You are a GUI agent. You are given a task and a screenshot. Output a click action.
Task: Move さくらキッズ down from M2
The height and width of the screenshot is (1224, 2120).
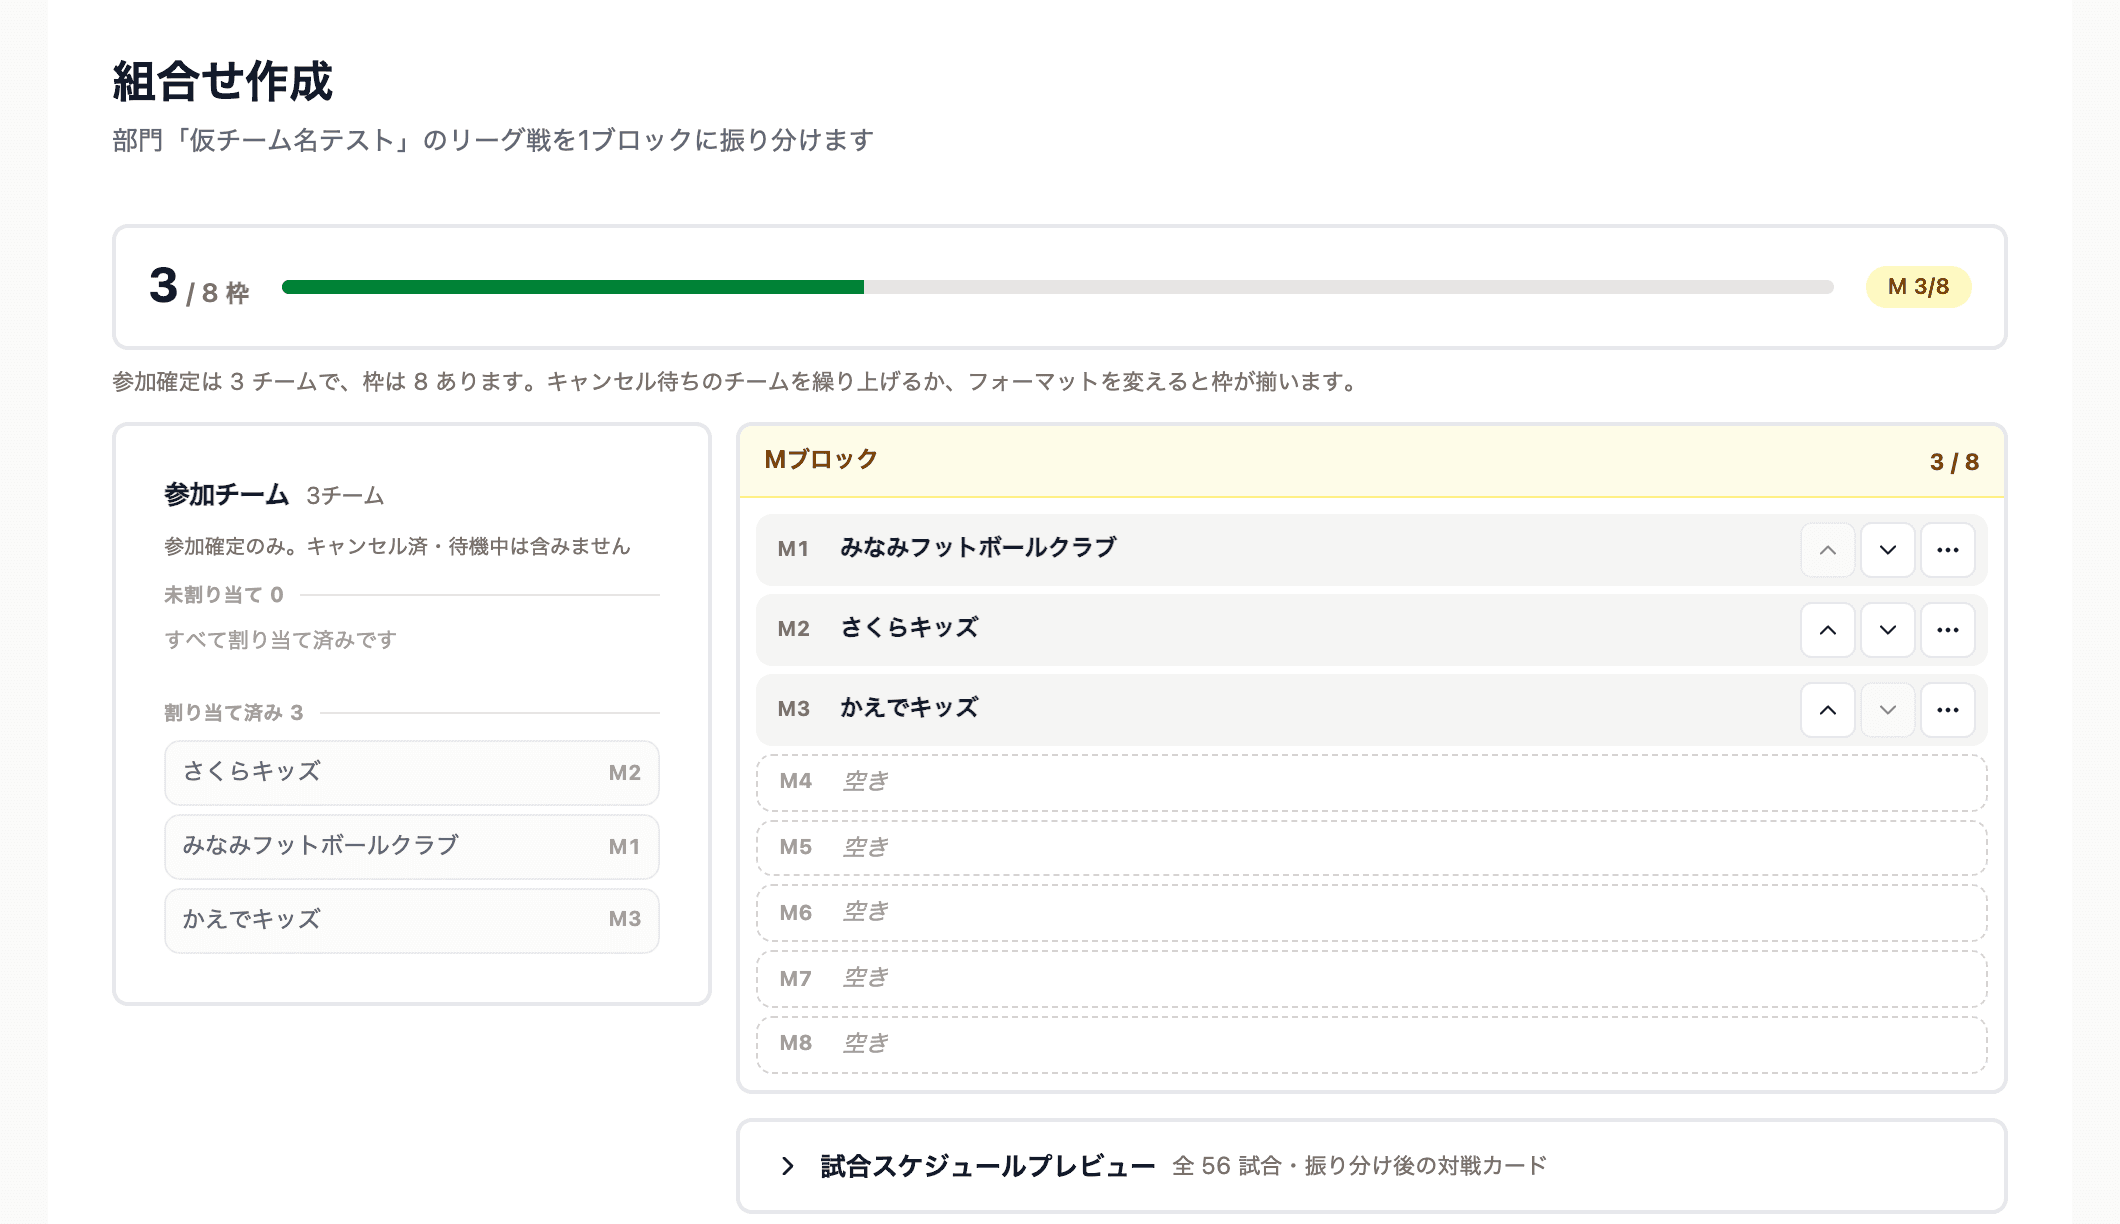click(1888, 630)
